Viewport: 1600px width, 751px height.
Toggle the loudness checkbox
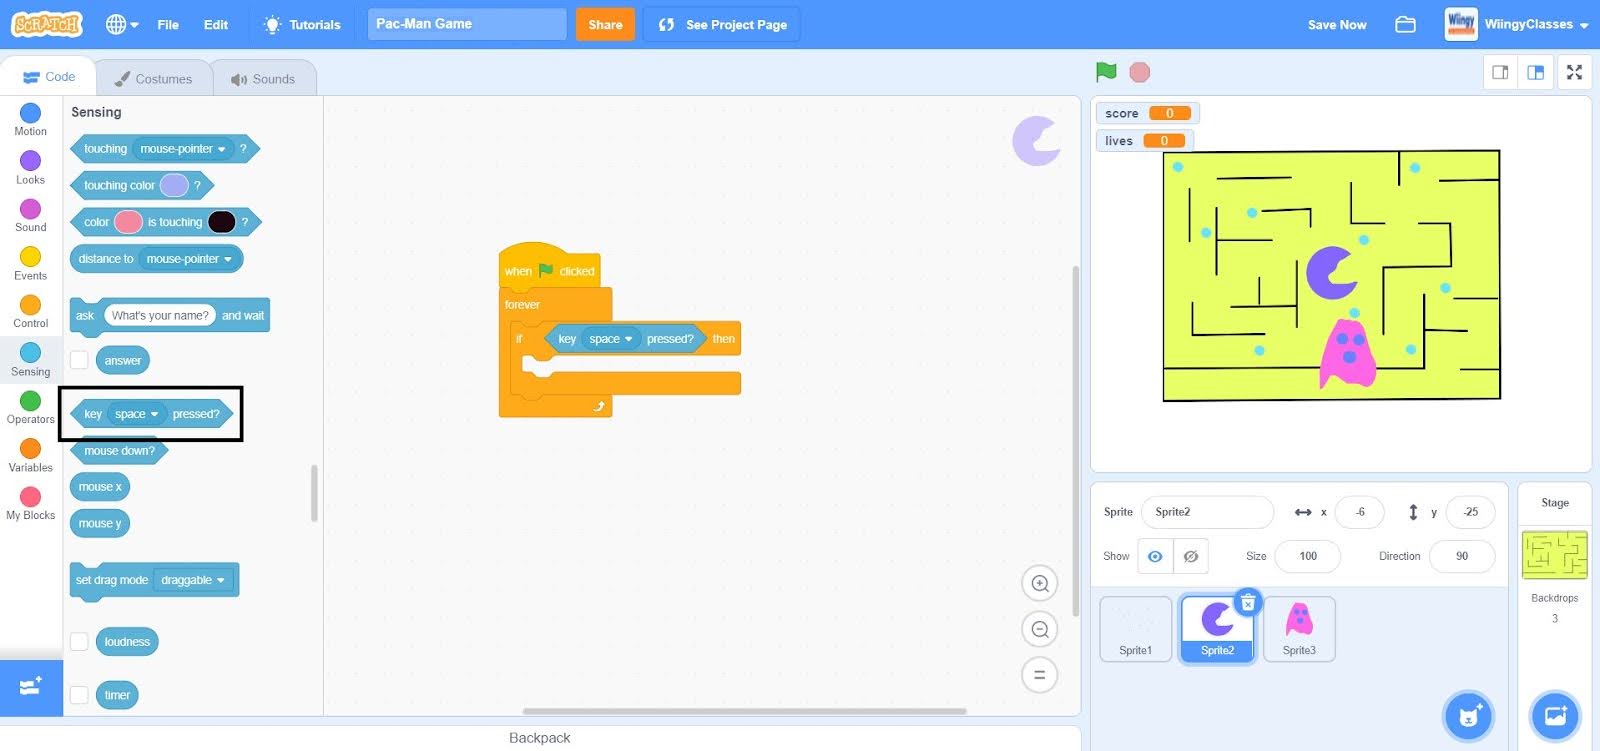[x=79, y=641]
